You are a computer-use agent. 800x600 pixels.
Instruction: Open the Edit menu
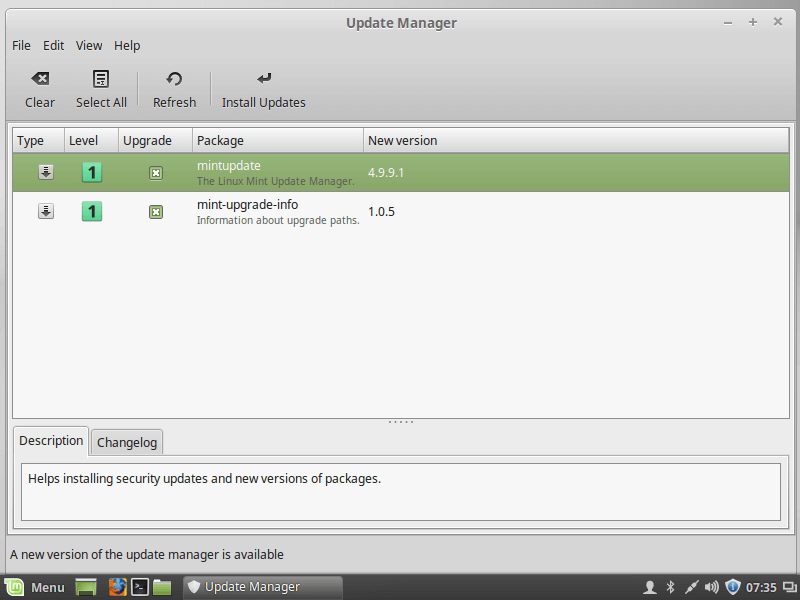coord(54,45)
